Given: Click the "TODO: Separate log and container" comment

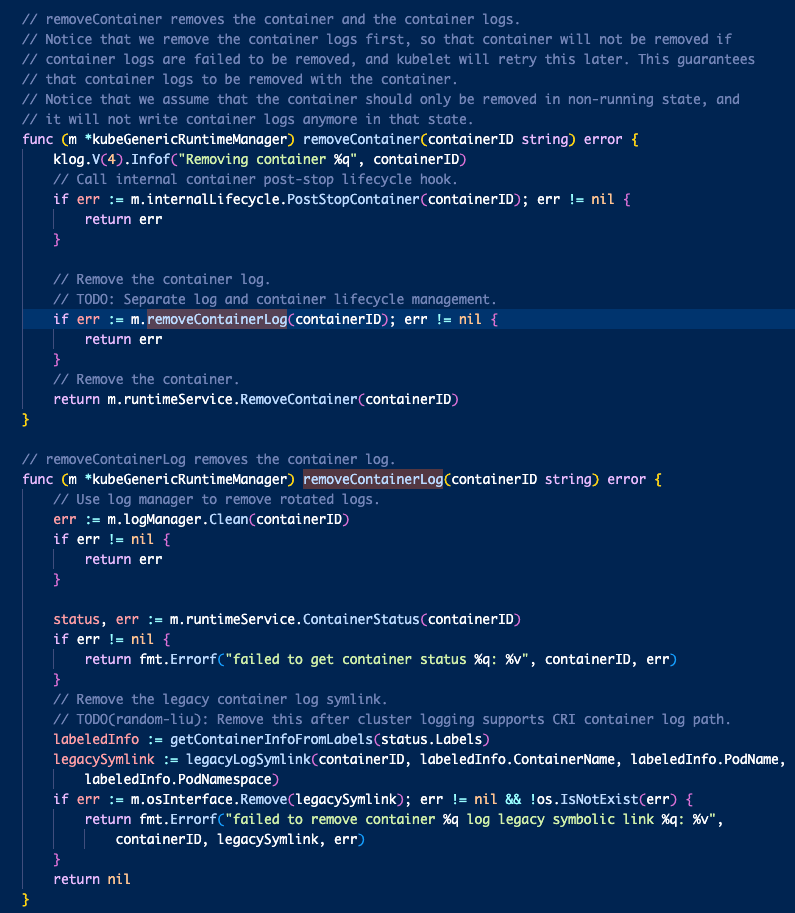Looking at the screenshot, I should (x=285, y=299).
